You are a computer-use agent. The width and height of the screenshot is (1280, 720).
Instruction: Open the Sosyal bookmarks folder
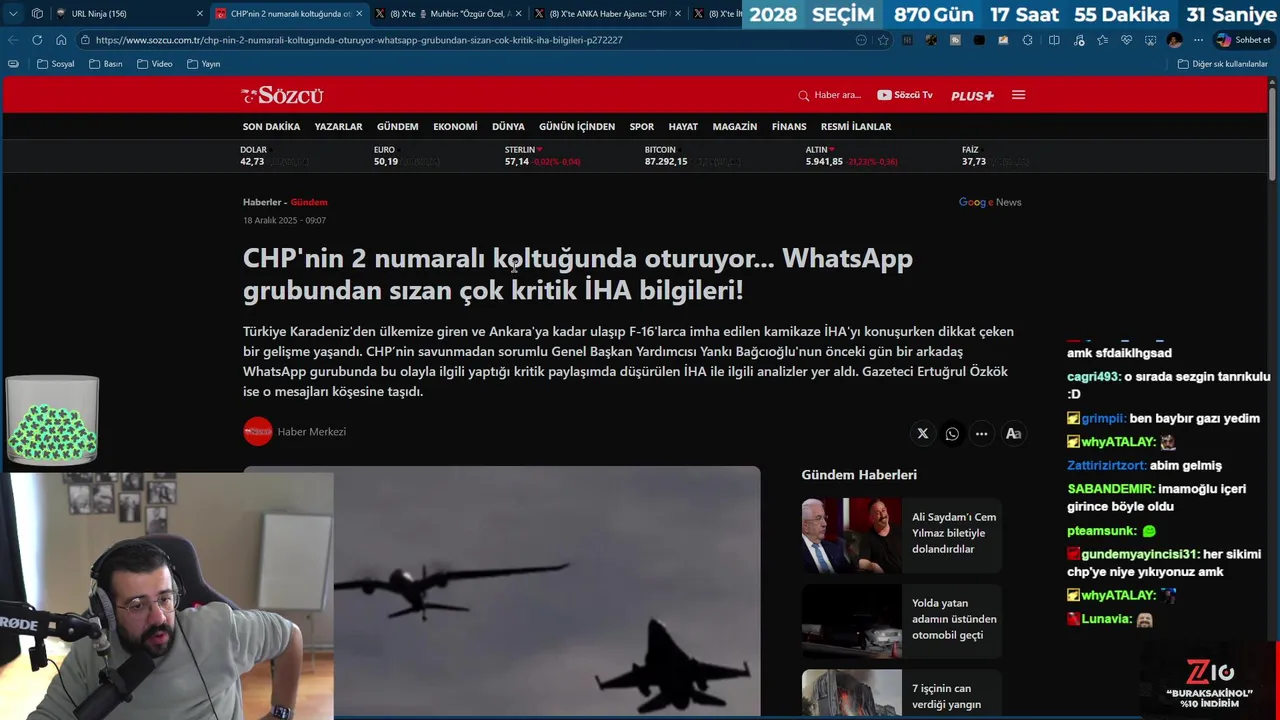(56, 64)
